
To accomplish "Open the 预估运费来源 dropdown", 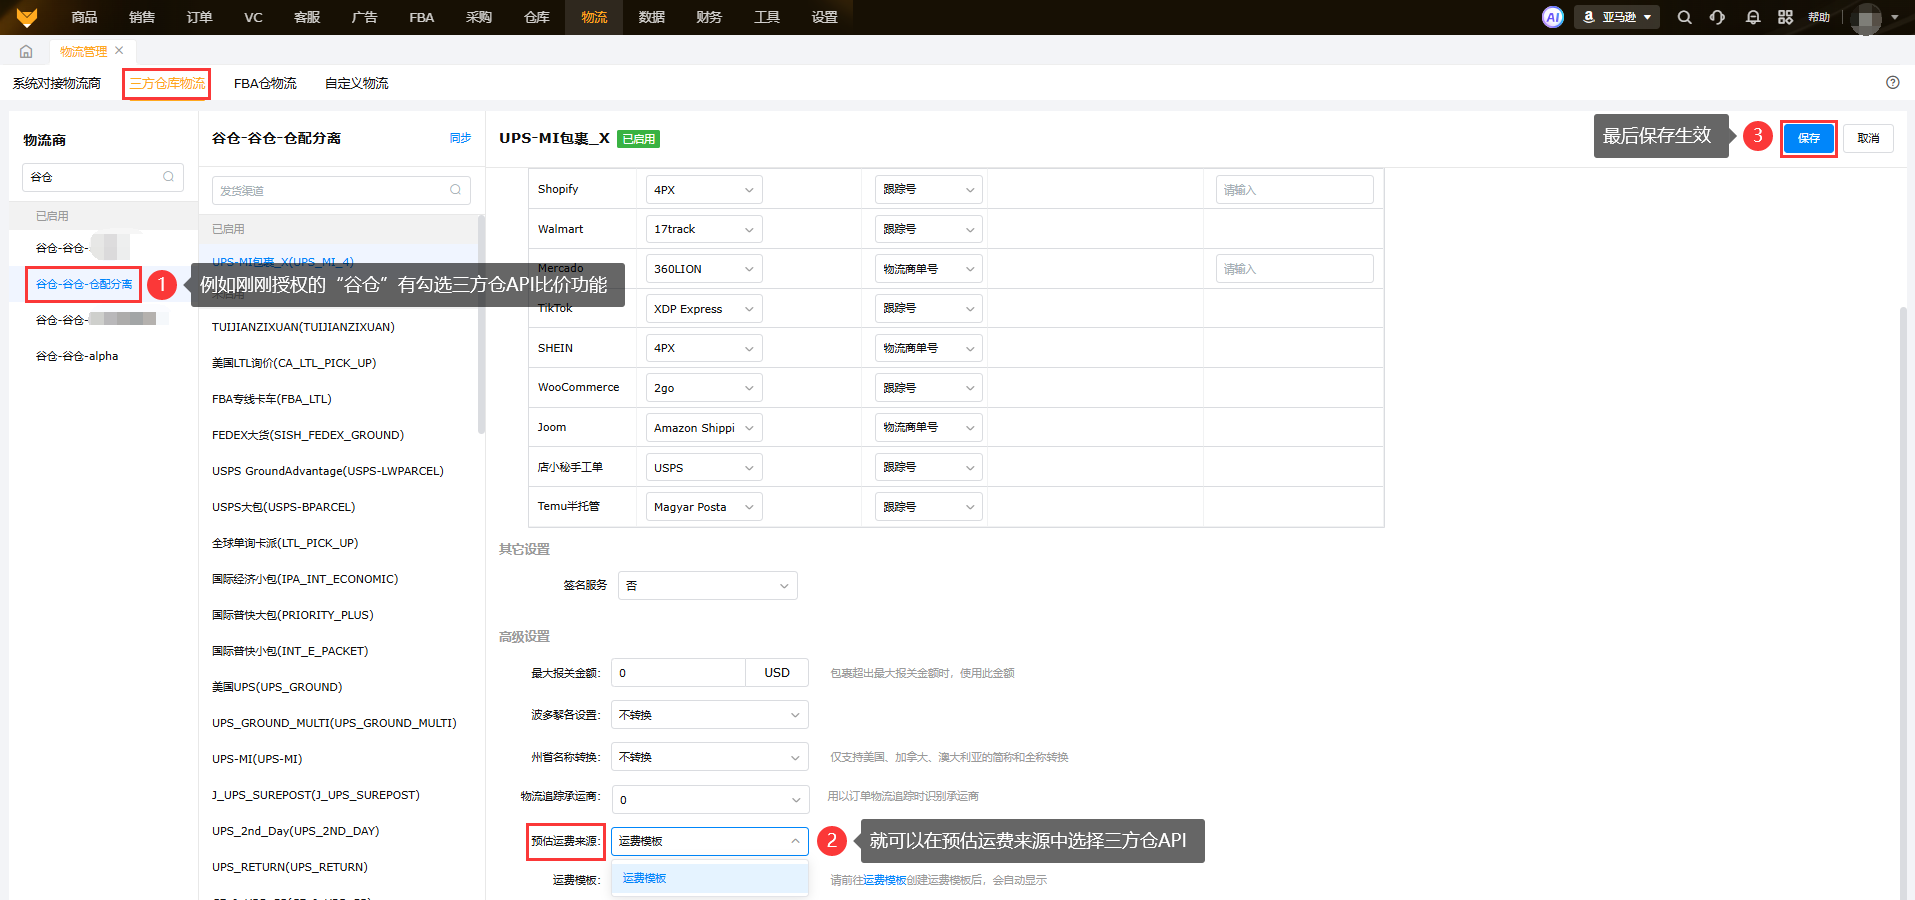I will (x=709, y=841).
